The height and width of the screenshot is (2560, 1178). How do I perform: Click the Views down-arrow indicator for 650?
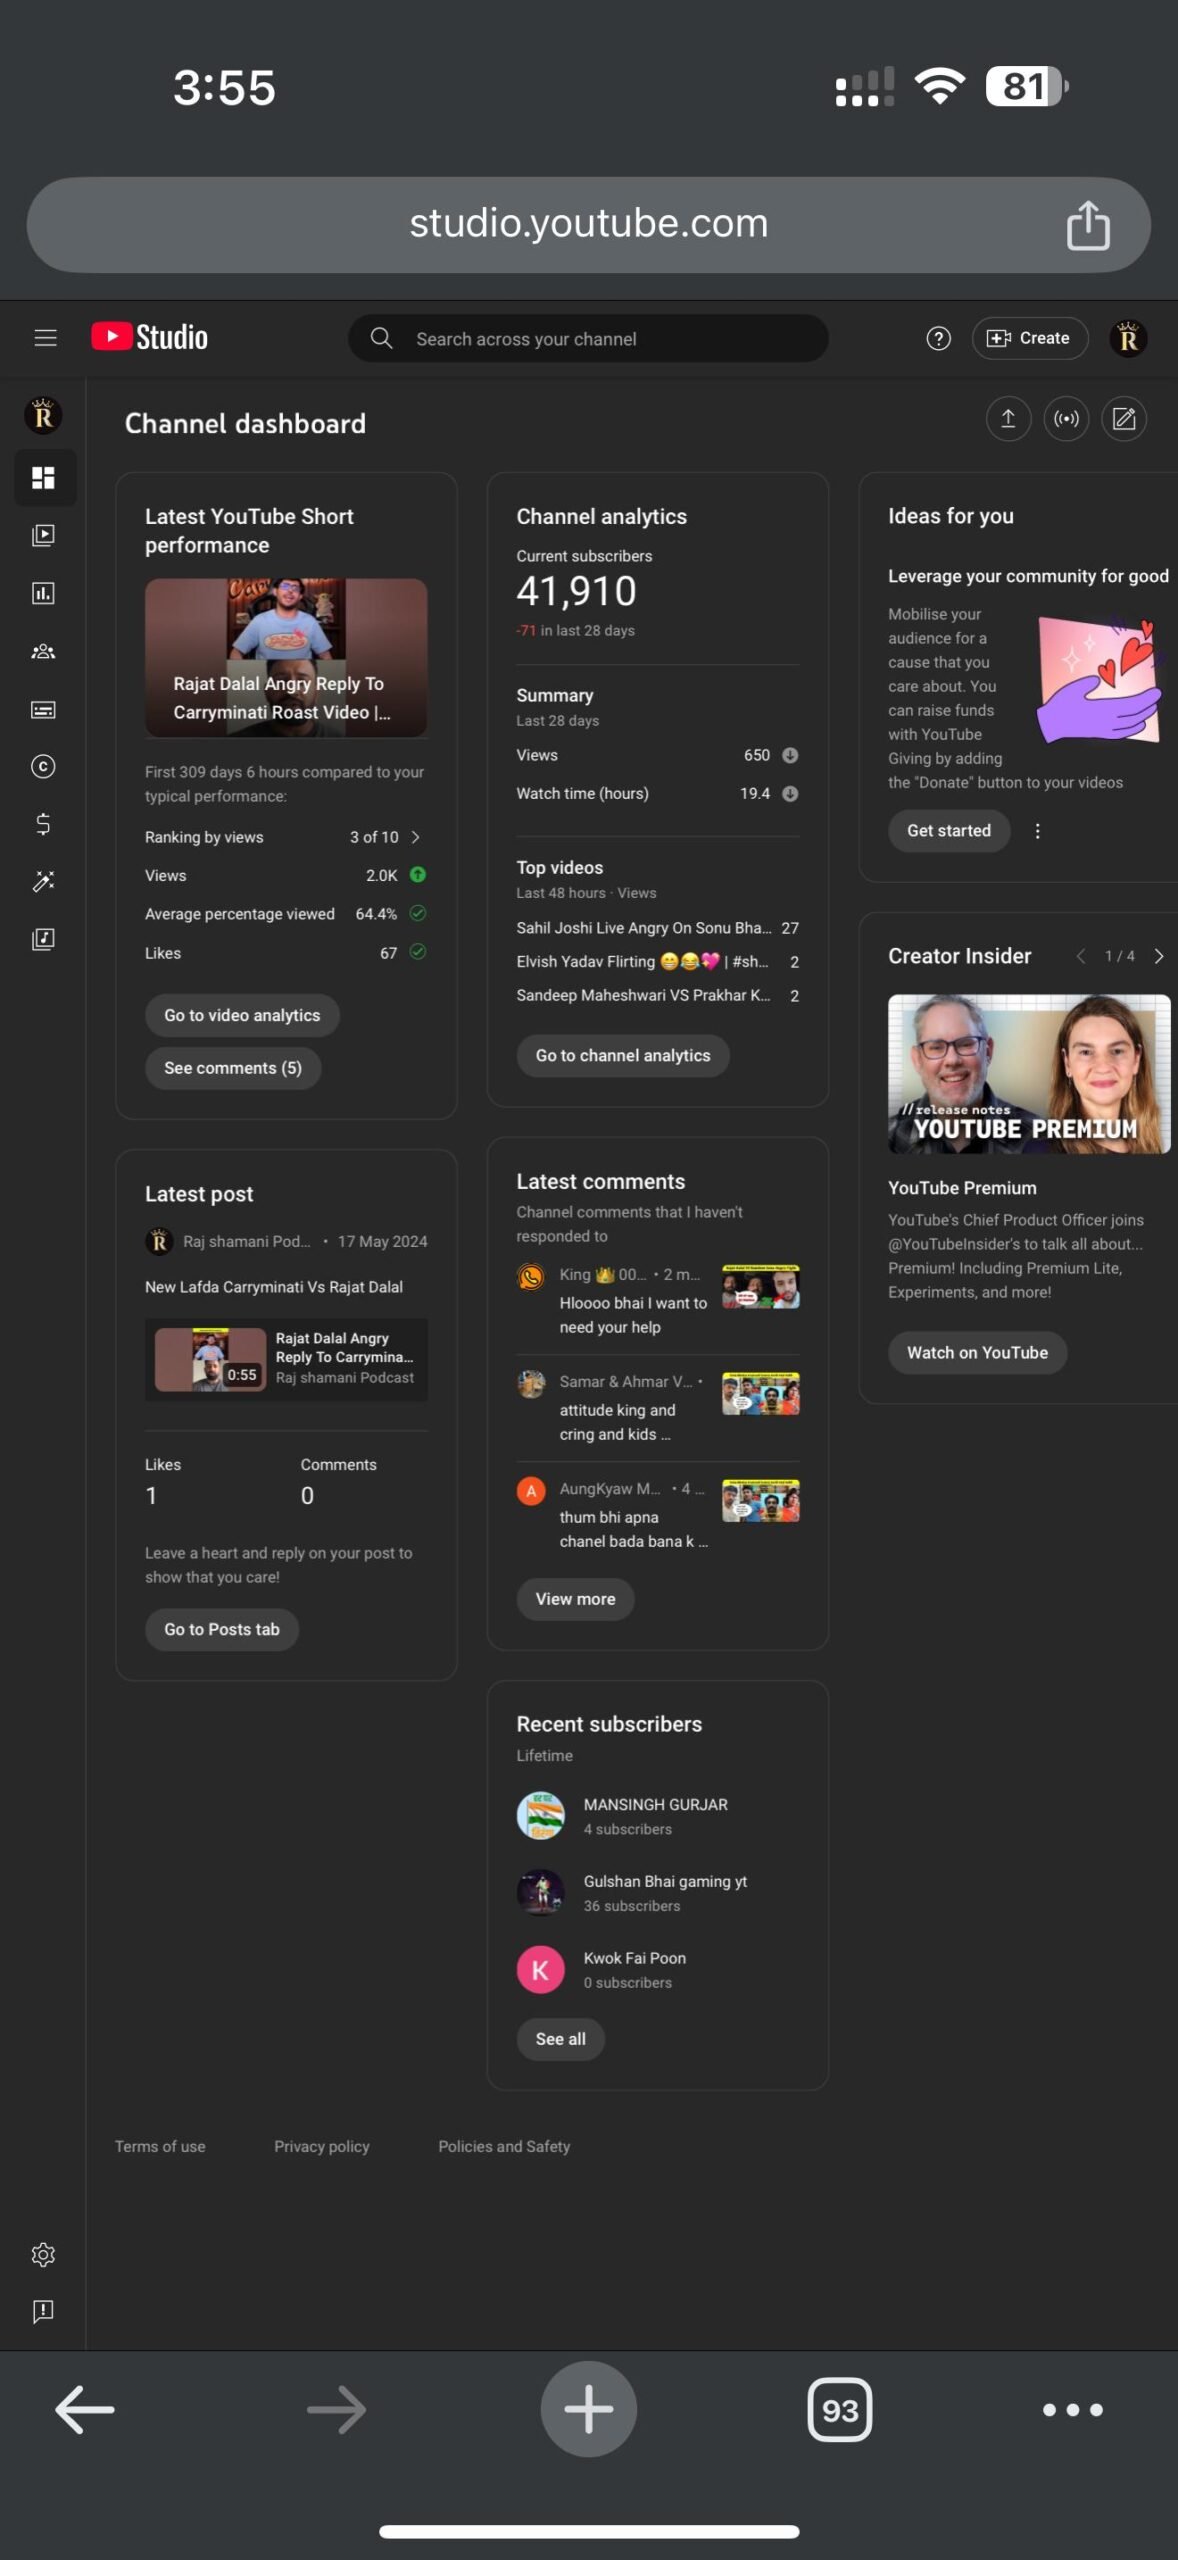tap(790, 755)
